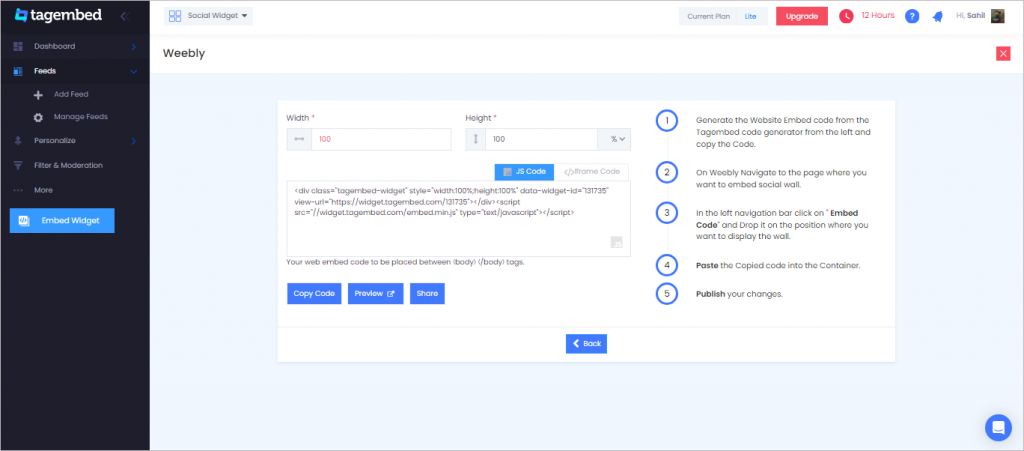This screenshot has height=451, width=1024.
Task: Click the Manage Feeds gear icon
Action: pyautogui.click(x=38, y=117)
